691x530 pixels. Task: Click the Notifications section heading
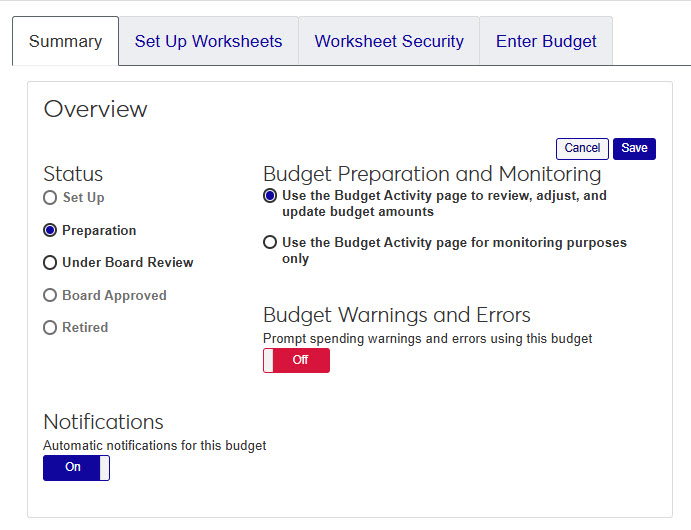103,421
